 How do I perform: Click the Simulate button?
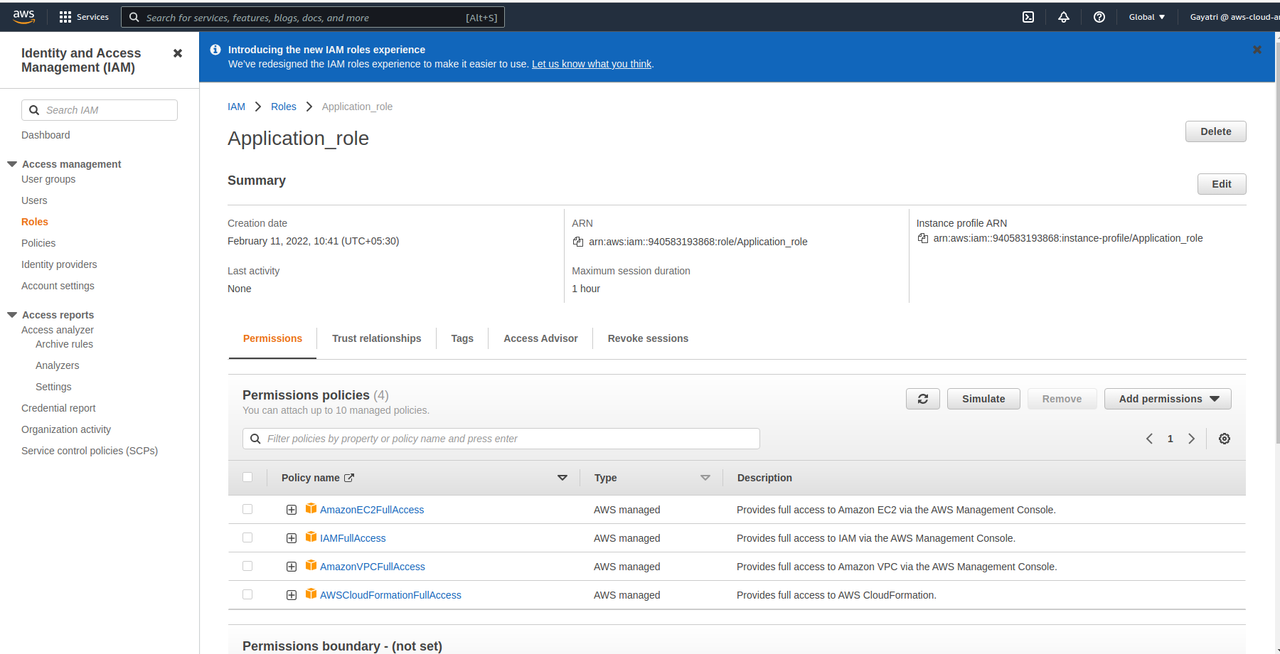[983, 399]
